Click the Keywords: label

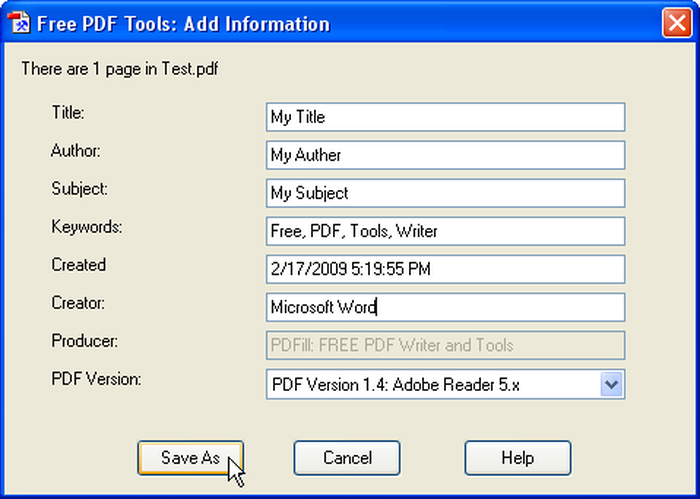(x=87, y=227)
